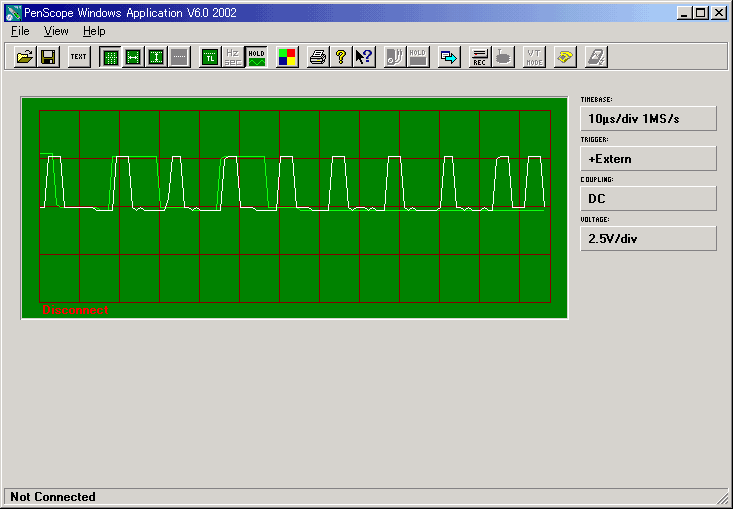Click the 2.5V/div voltage button

(648, 238)
